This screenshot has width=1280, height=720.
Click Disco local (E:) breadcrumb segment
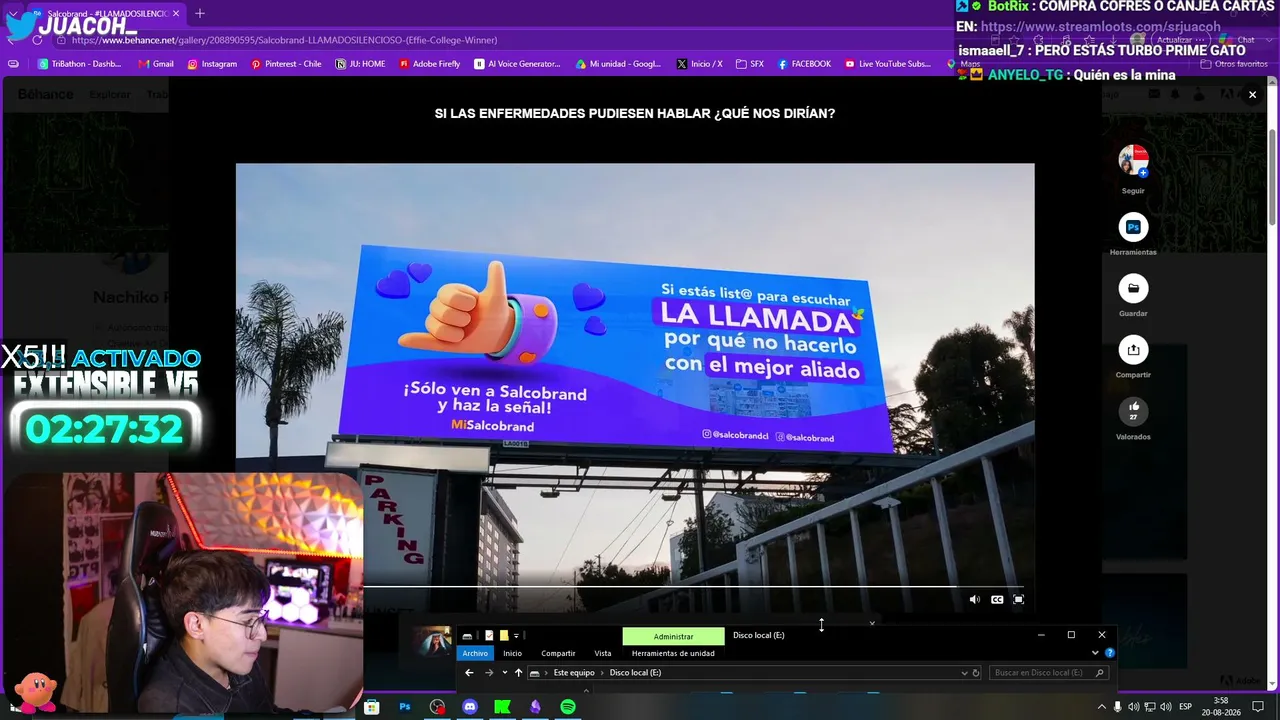click(x=635, y=673)
